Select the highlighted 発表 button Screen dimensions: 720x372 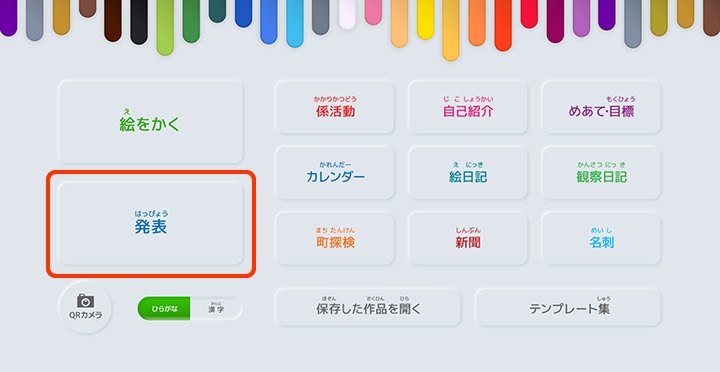151,224
